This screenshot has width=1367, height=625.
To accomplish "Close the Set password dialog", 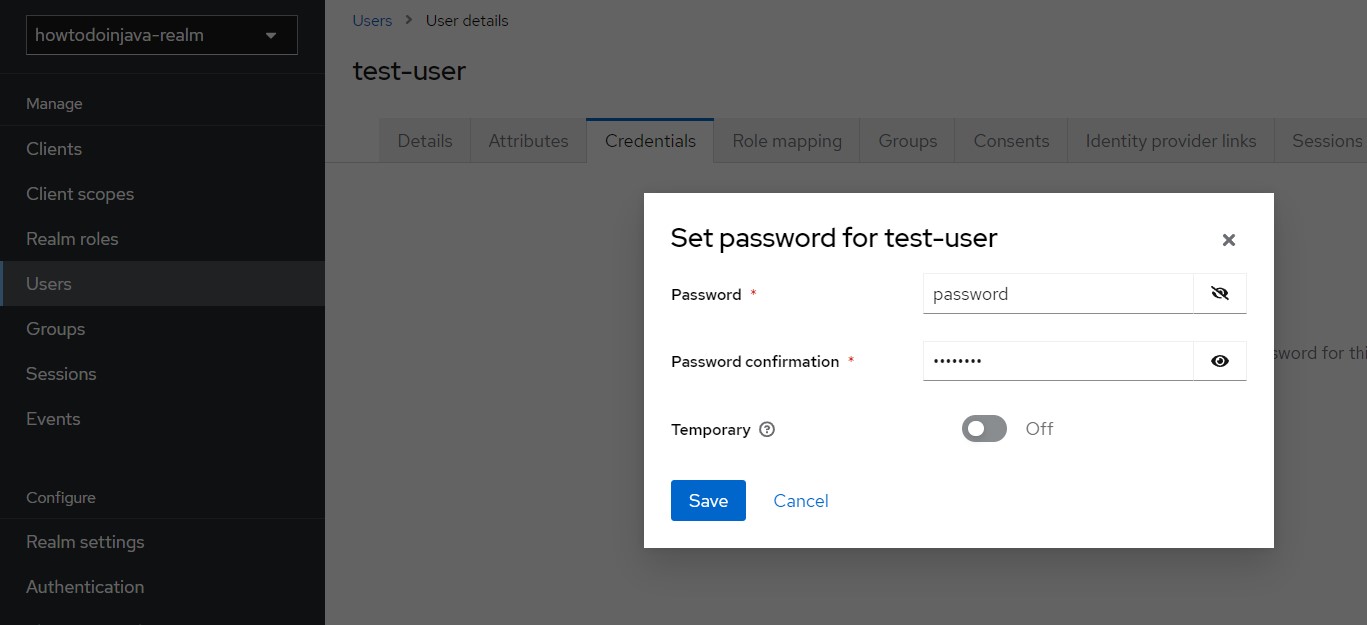I will tap(1228, 240).
